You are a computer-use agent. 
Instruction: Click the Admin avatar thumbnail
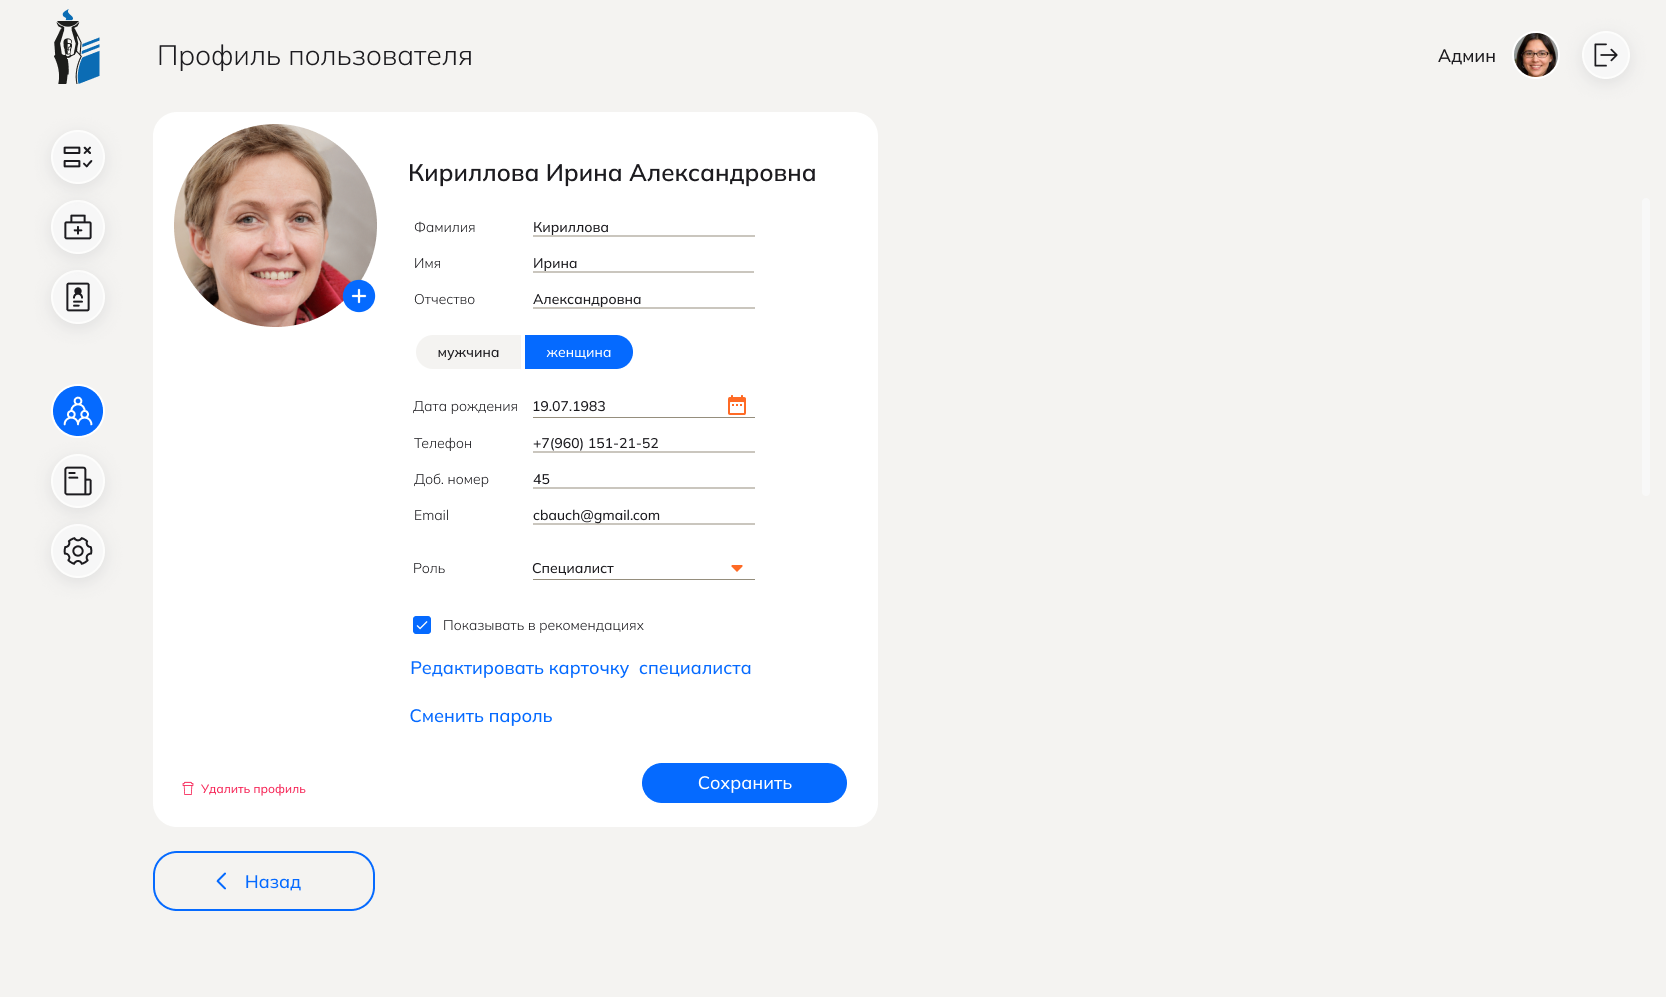tap(1536, 55)
